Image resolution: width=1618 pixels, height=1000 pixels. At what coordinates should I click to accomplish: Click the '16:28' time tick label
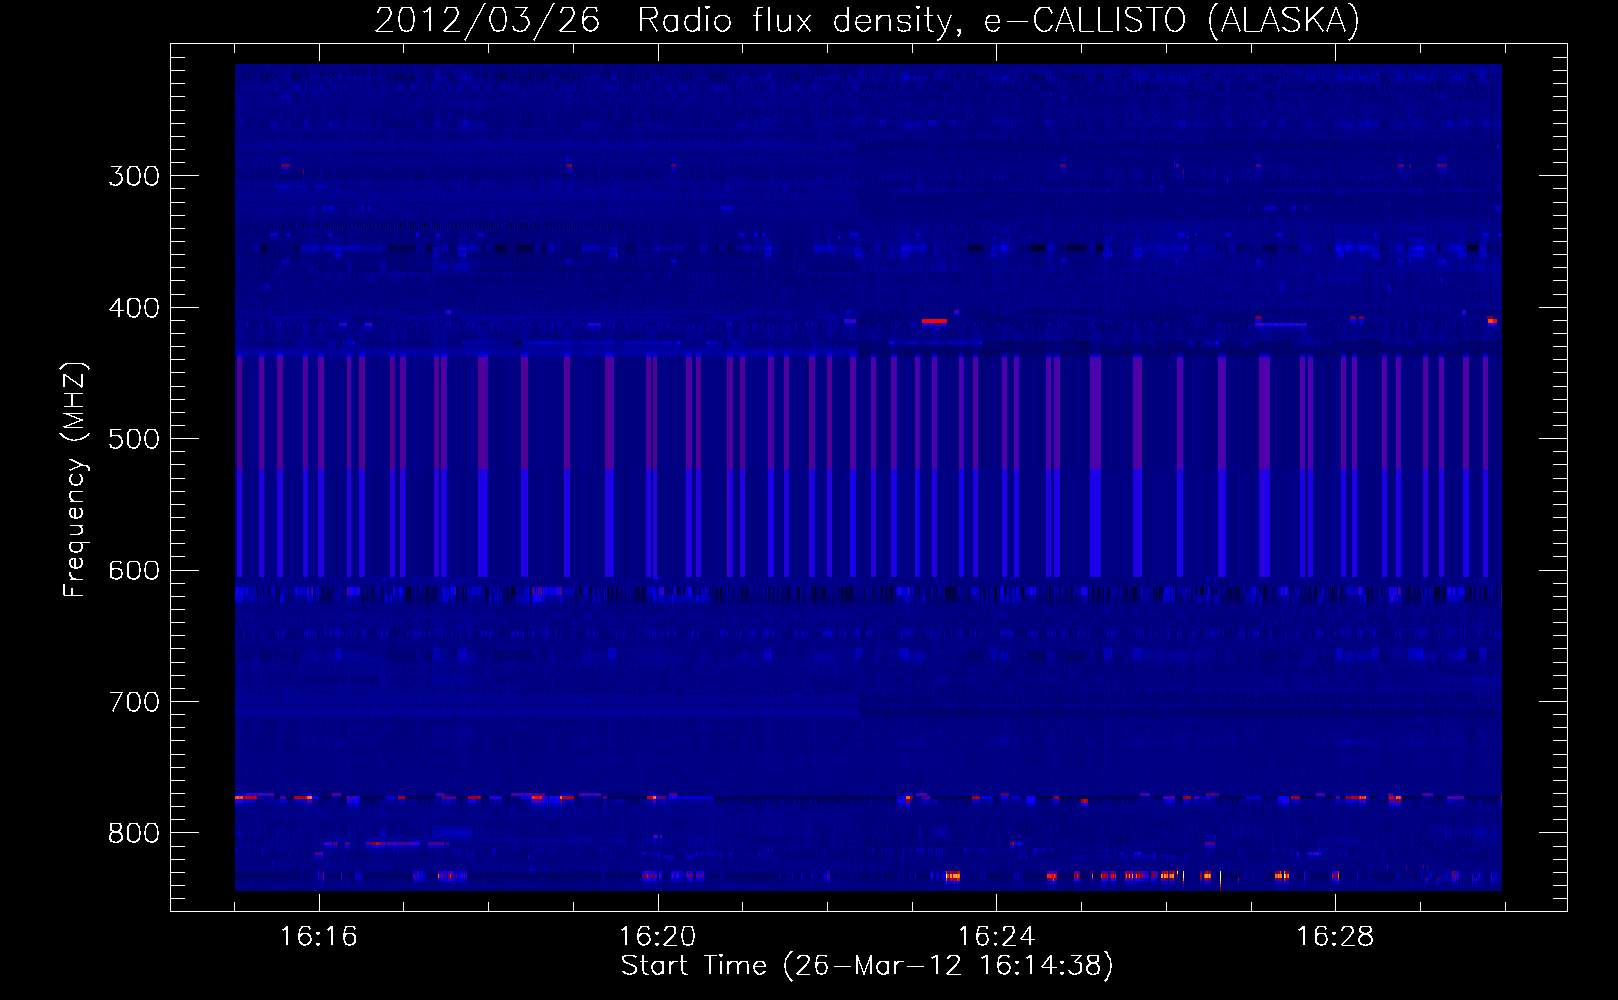tap(1336, 937)
